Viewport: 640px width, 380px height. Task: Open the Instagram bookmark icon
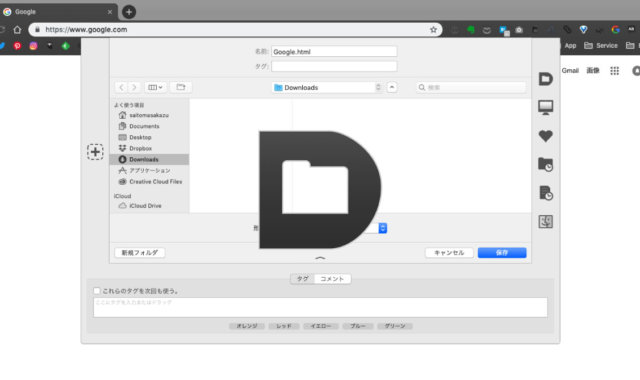click(33, 46)
